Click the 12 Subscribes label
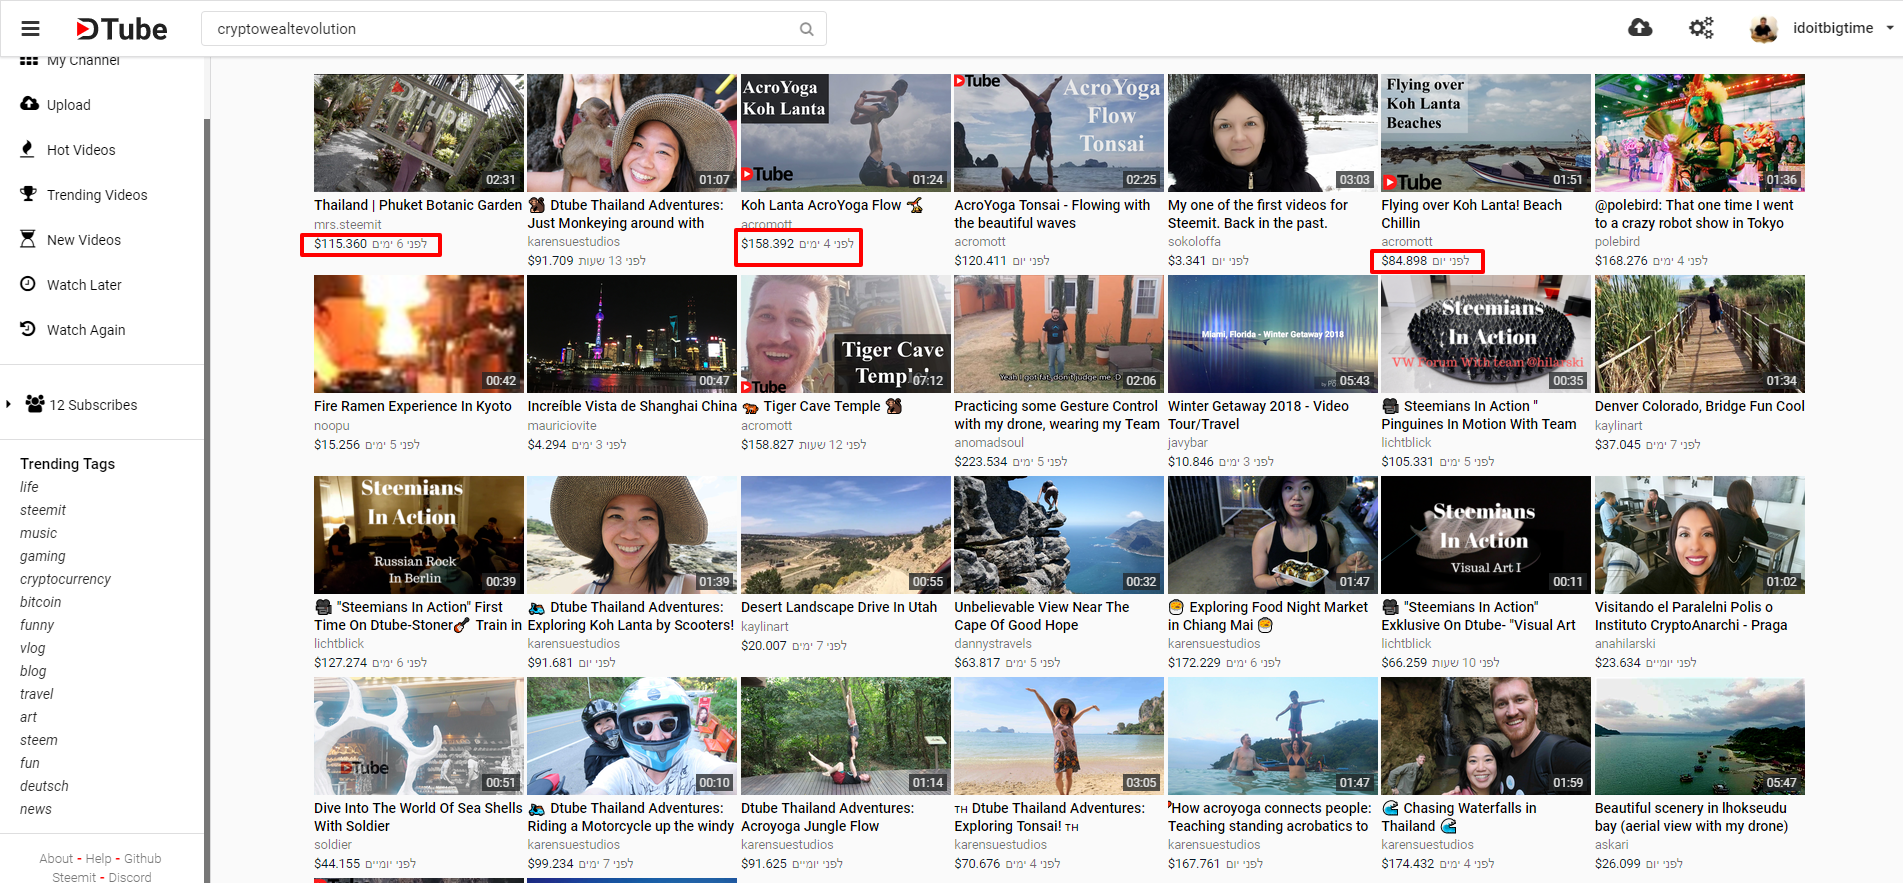 click(x=94, y=405)
